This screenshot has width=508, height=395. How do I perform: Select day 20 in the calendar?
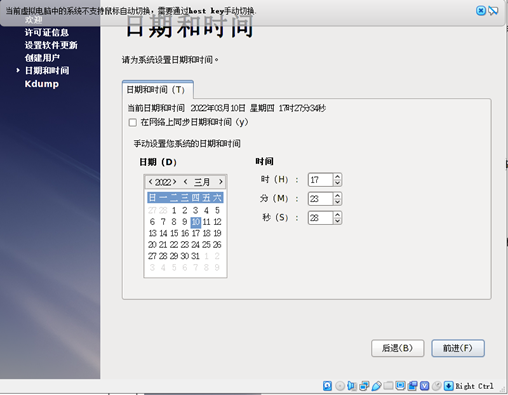152,245
